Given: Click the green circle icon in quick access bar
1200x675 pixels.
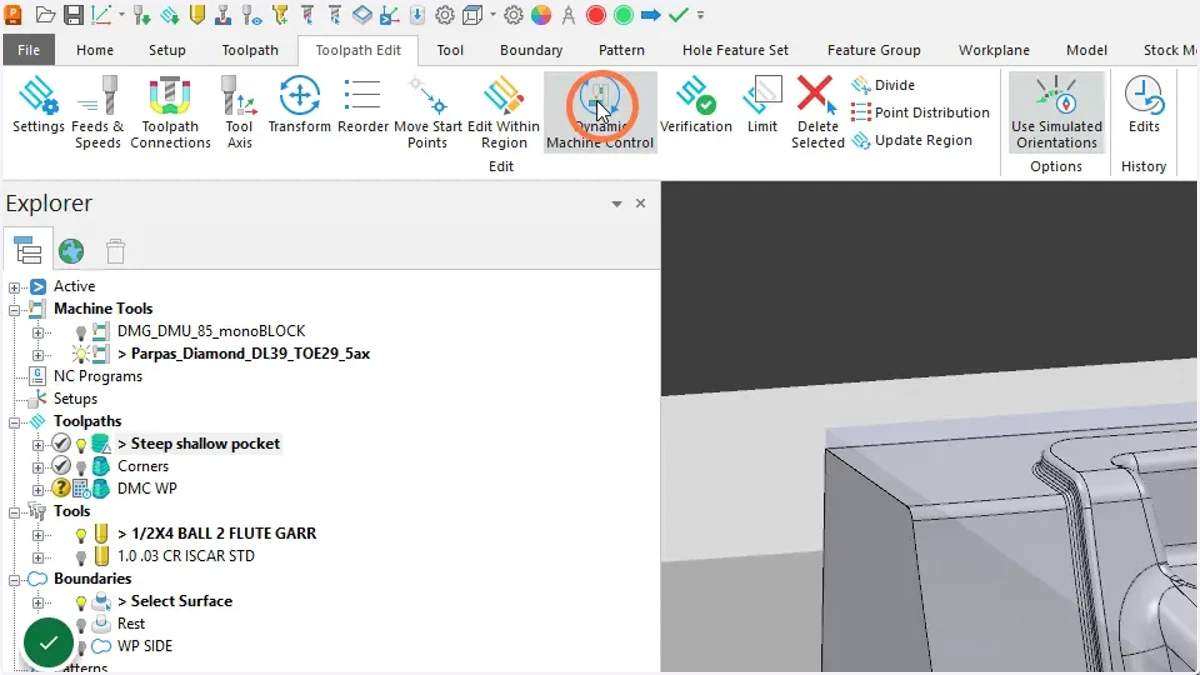Looking at the screenshot, I should (x=624, y=15).
